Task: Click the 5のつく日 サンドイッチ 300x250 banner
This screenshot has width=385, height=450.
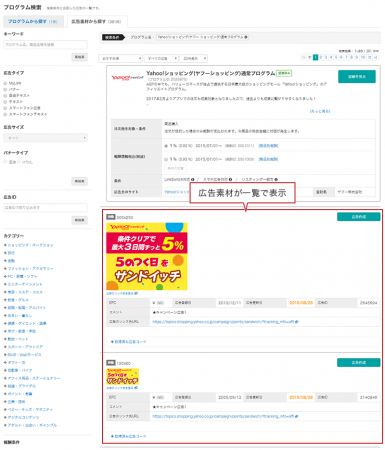Action: click(147, 256)
